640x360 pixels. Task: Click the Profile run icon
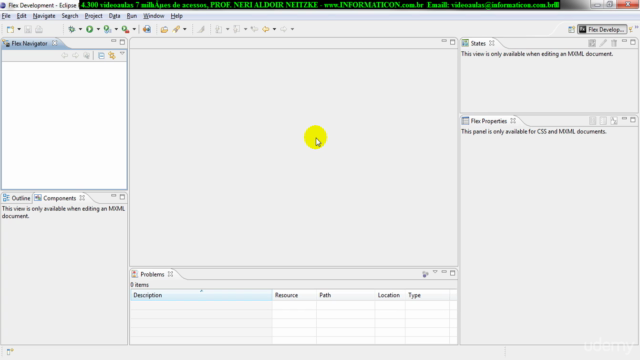[x=107, y=29]
